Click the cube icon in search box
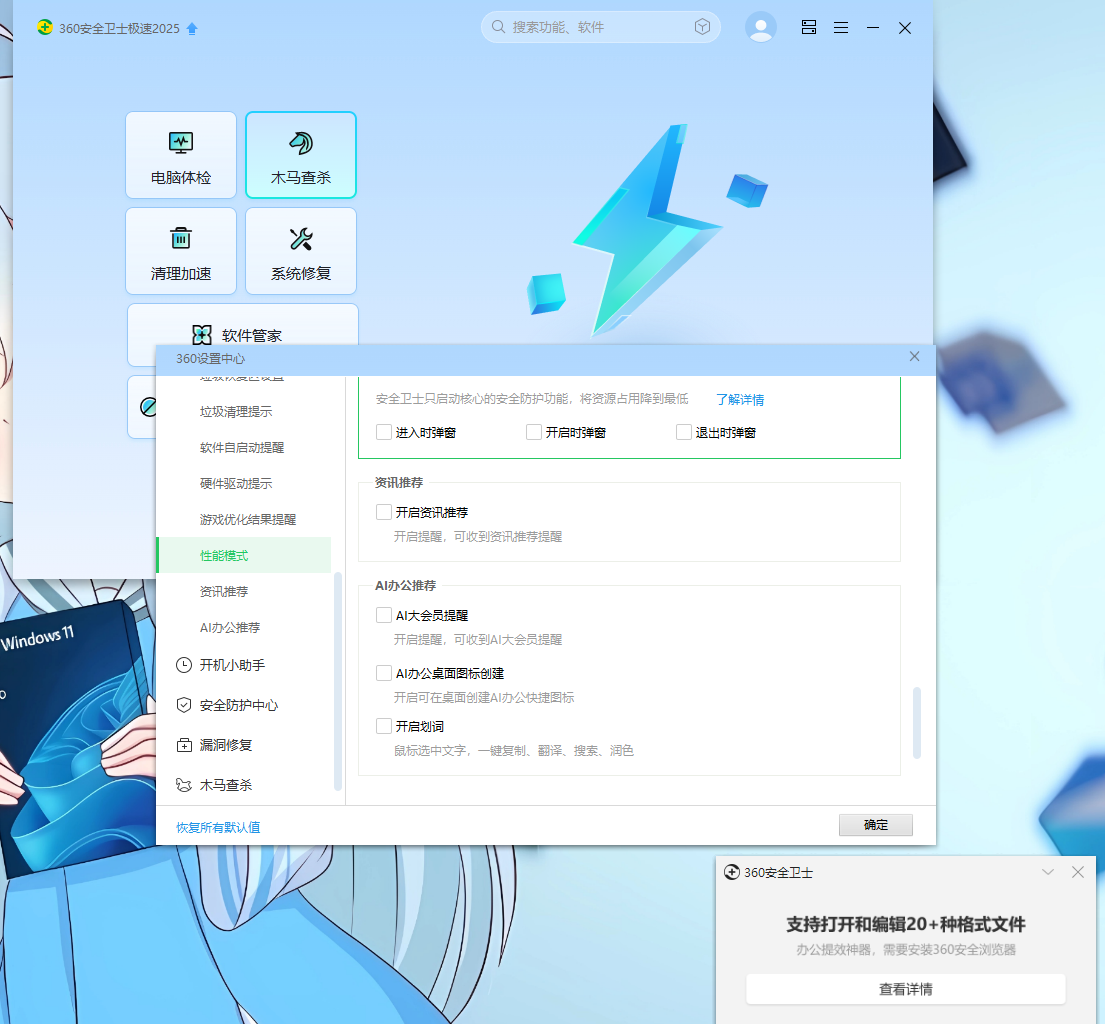This screenshot has width=1105, height=1024. coord(702,27)
